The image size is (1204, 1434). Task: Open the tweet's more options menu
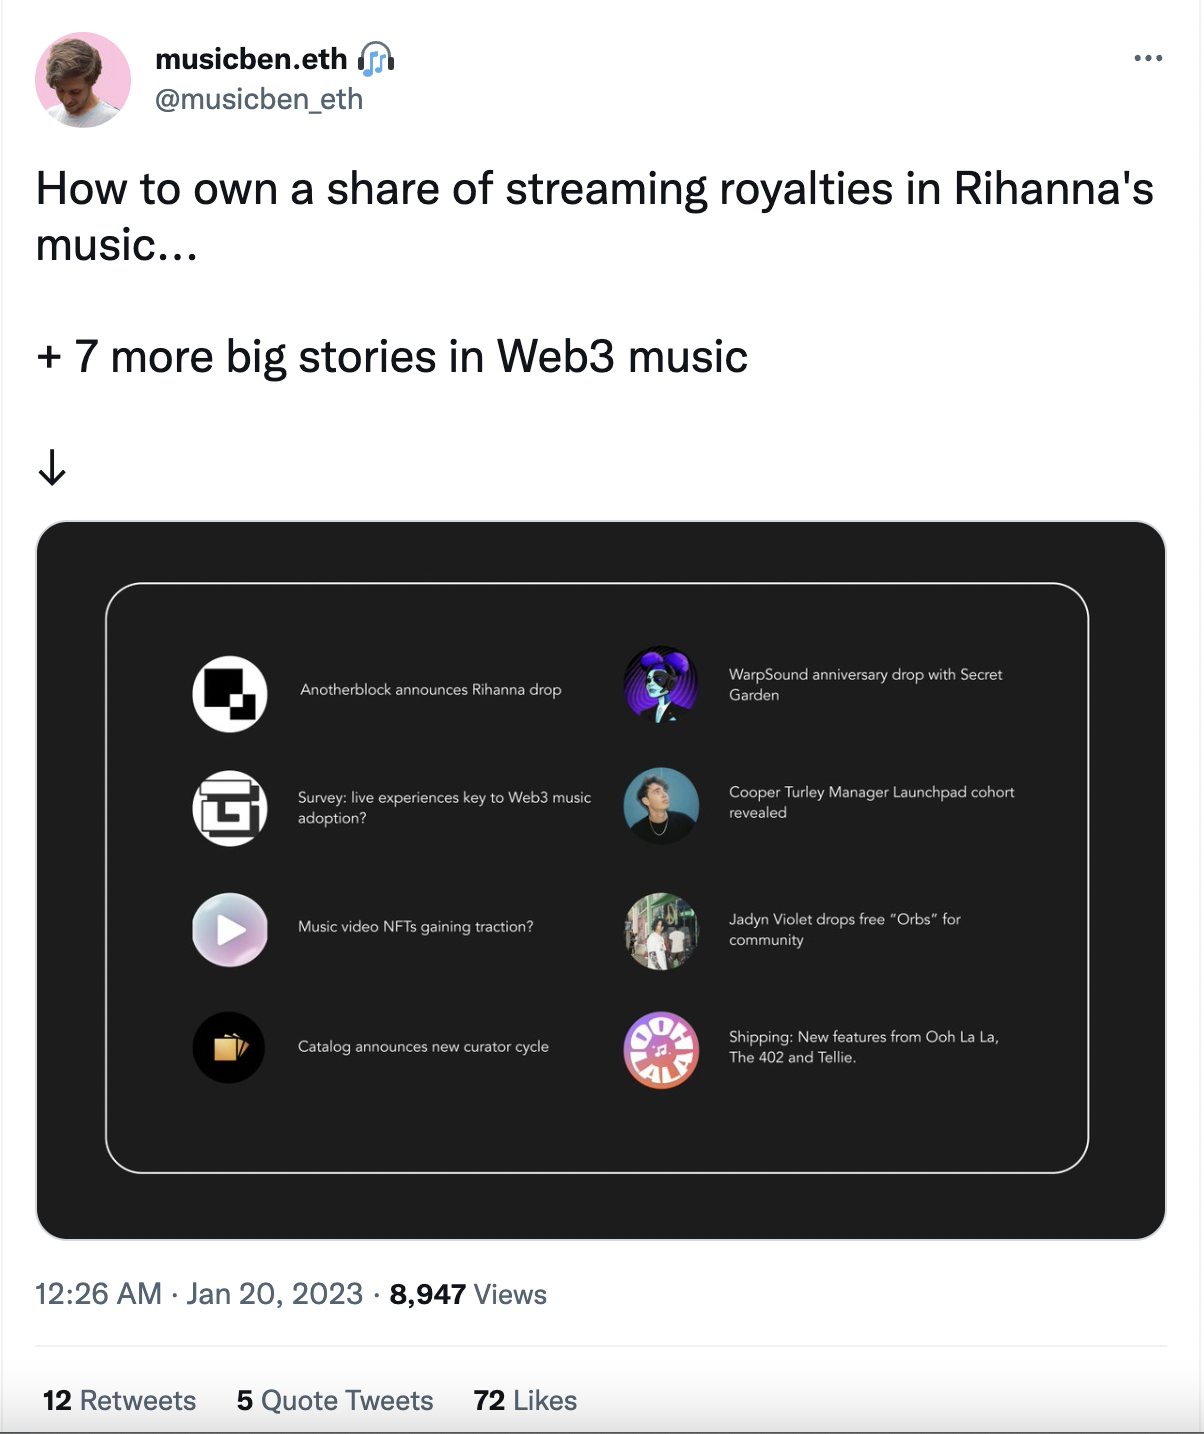1148,58
